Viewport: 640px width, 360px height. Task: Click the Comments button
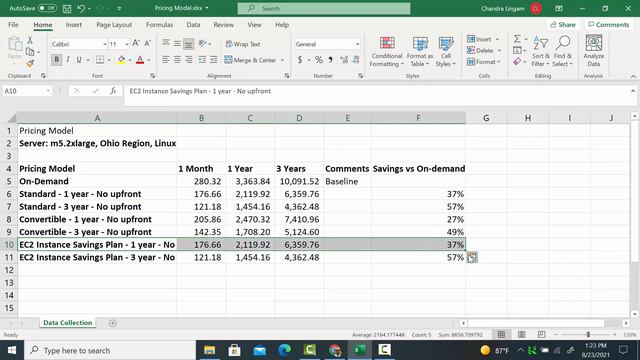[x=609, y=25]
